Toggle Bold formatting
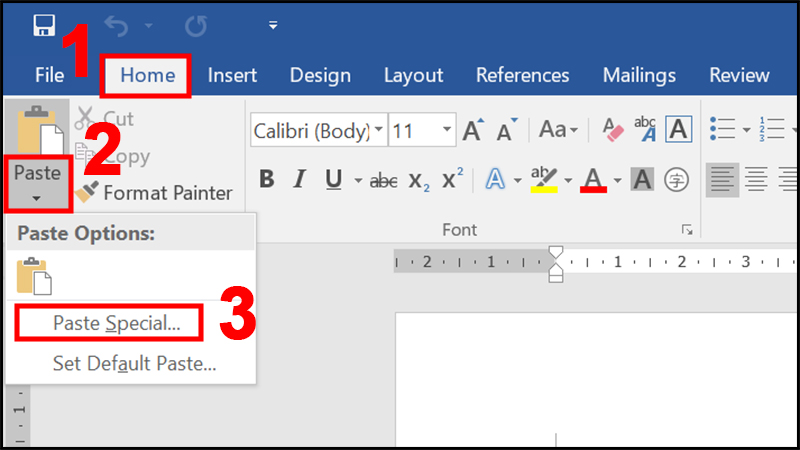Viewport: 800px width, 450px height. click(266, 180)
